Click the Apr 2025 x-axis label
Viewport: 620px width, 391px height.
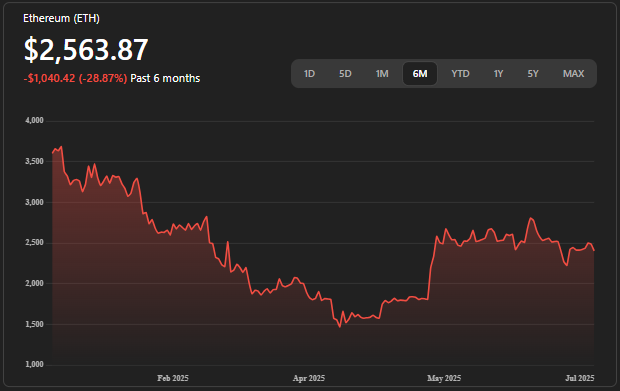[x=309, y=378]
